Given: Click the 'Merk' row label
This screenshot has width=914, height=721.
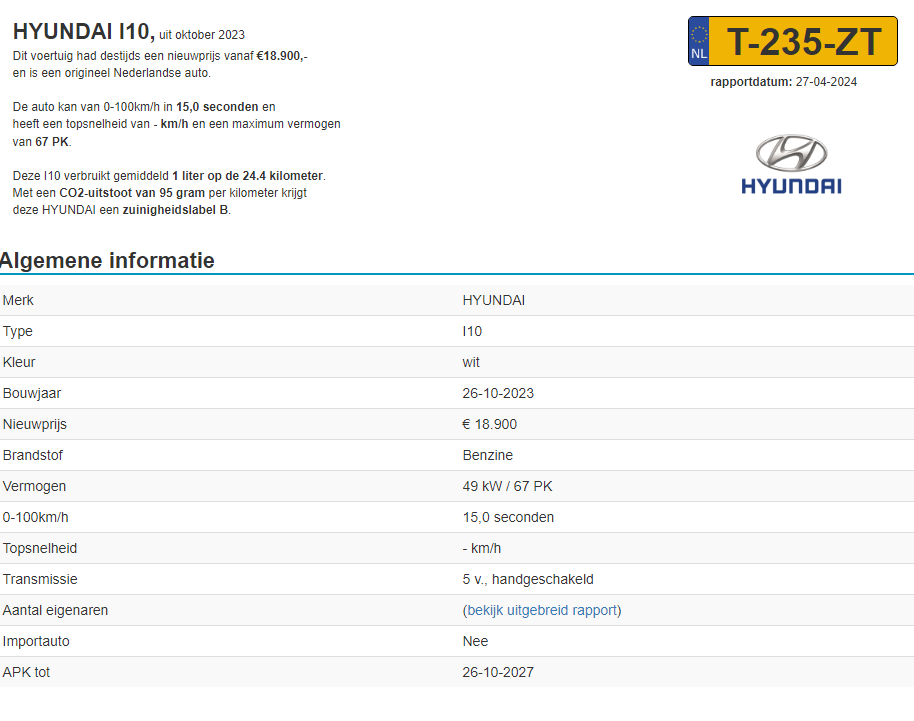Looking at the screenshot, I should 18,300.
